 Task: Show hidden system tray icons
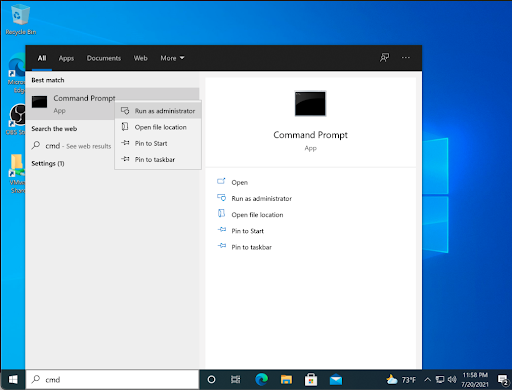point(428,379)
